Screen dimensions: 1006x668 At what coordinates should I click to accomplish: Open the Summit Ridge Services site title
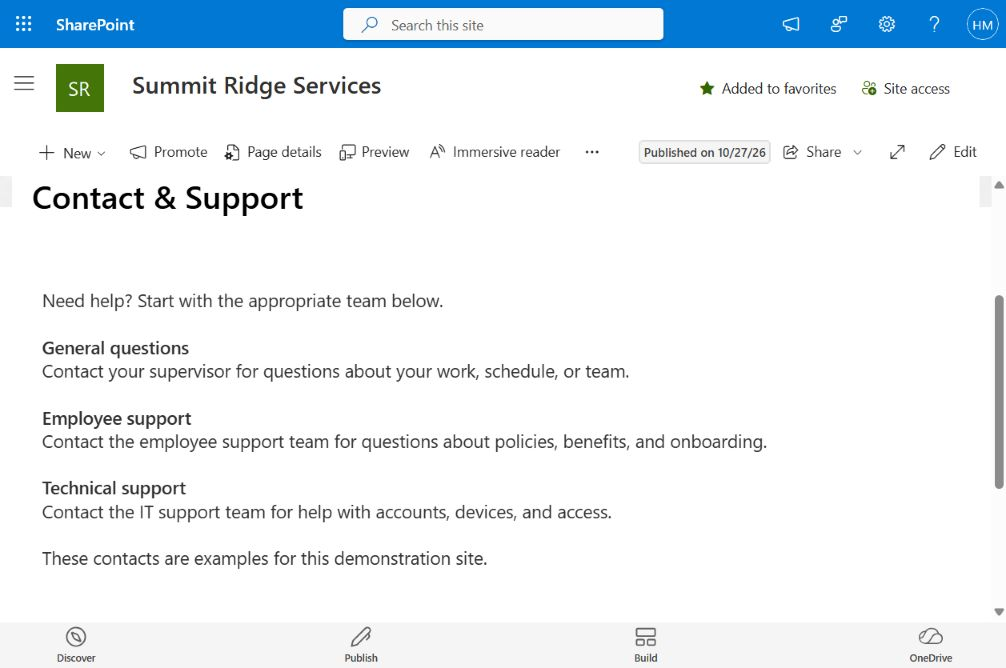coord(257,85)
